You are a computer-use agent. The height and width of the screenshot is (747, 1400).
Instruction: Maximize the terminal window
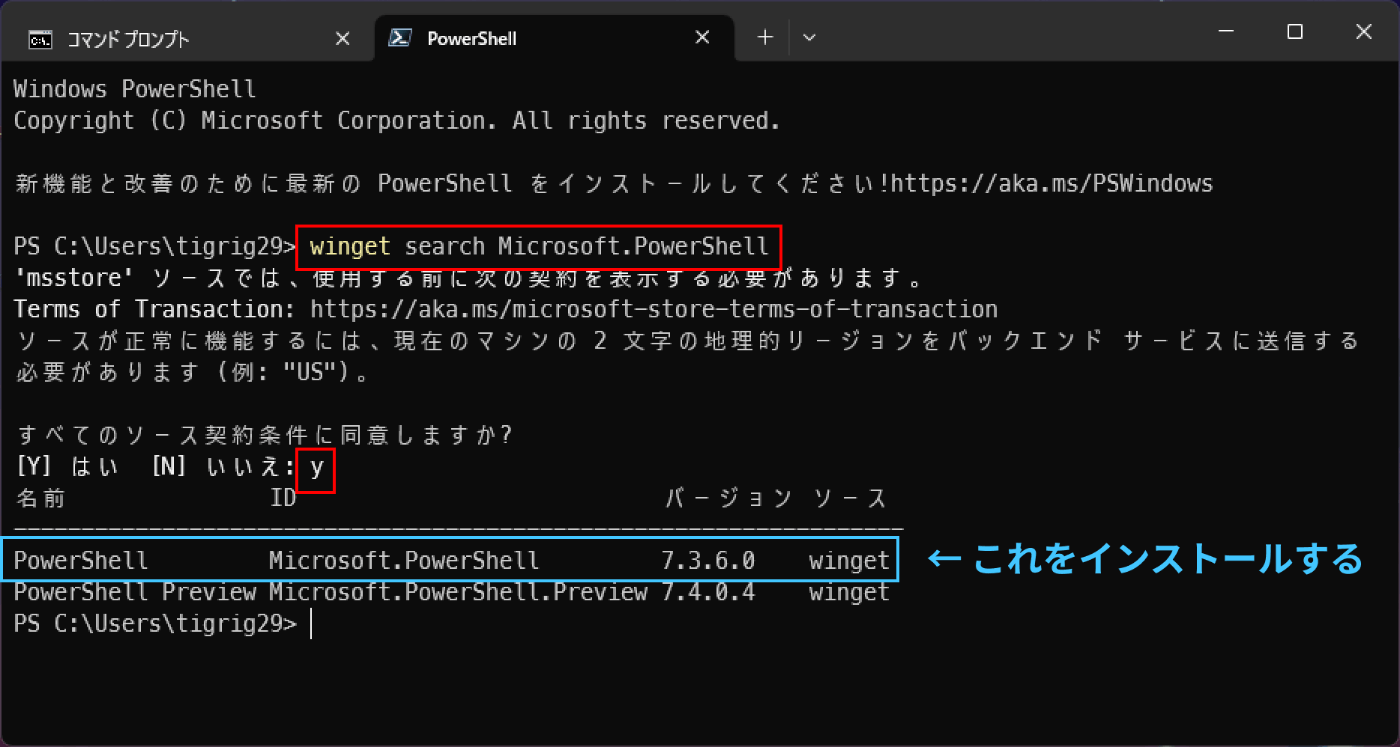[x=1295, y=33]
